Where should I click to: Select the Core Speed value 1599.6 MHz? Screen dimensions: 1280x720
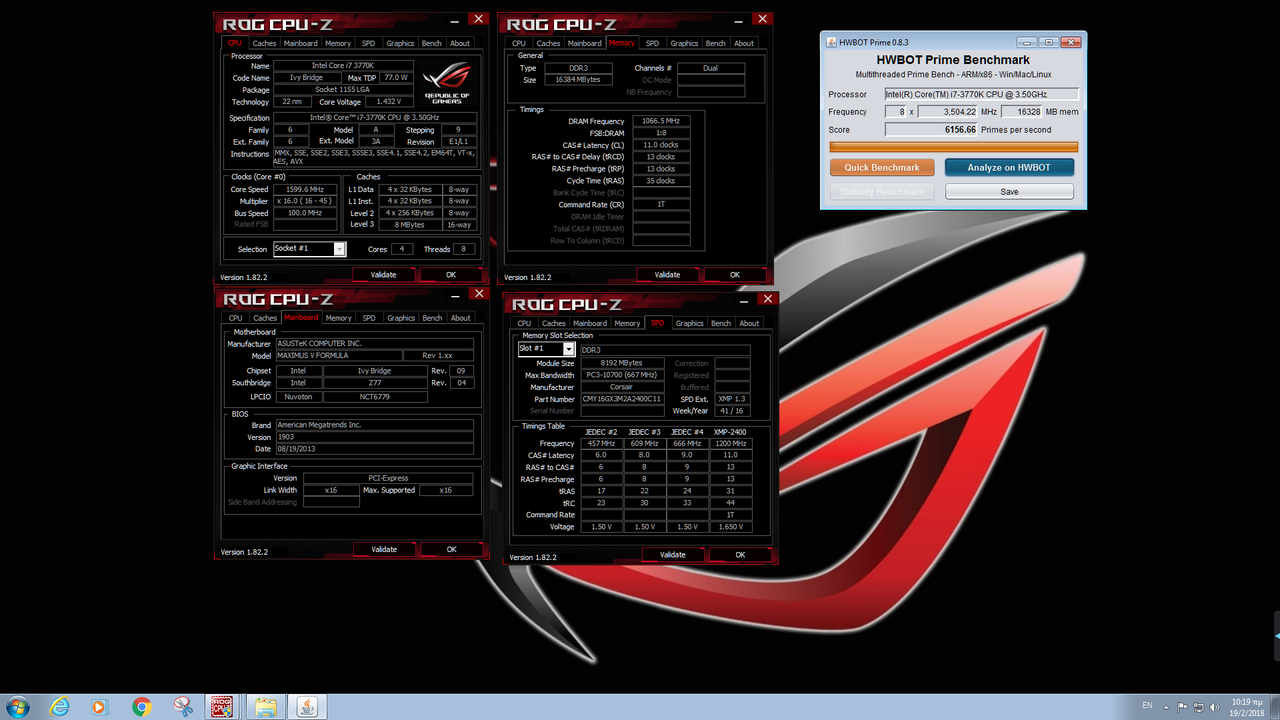pyautogui.click(x=306, y=189)
